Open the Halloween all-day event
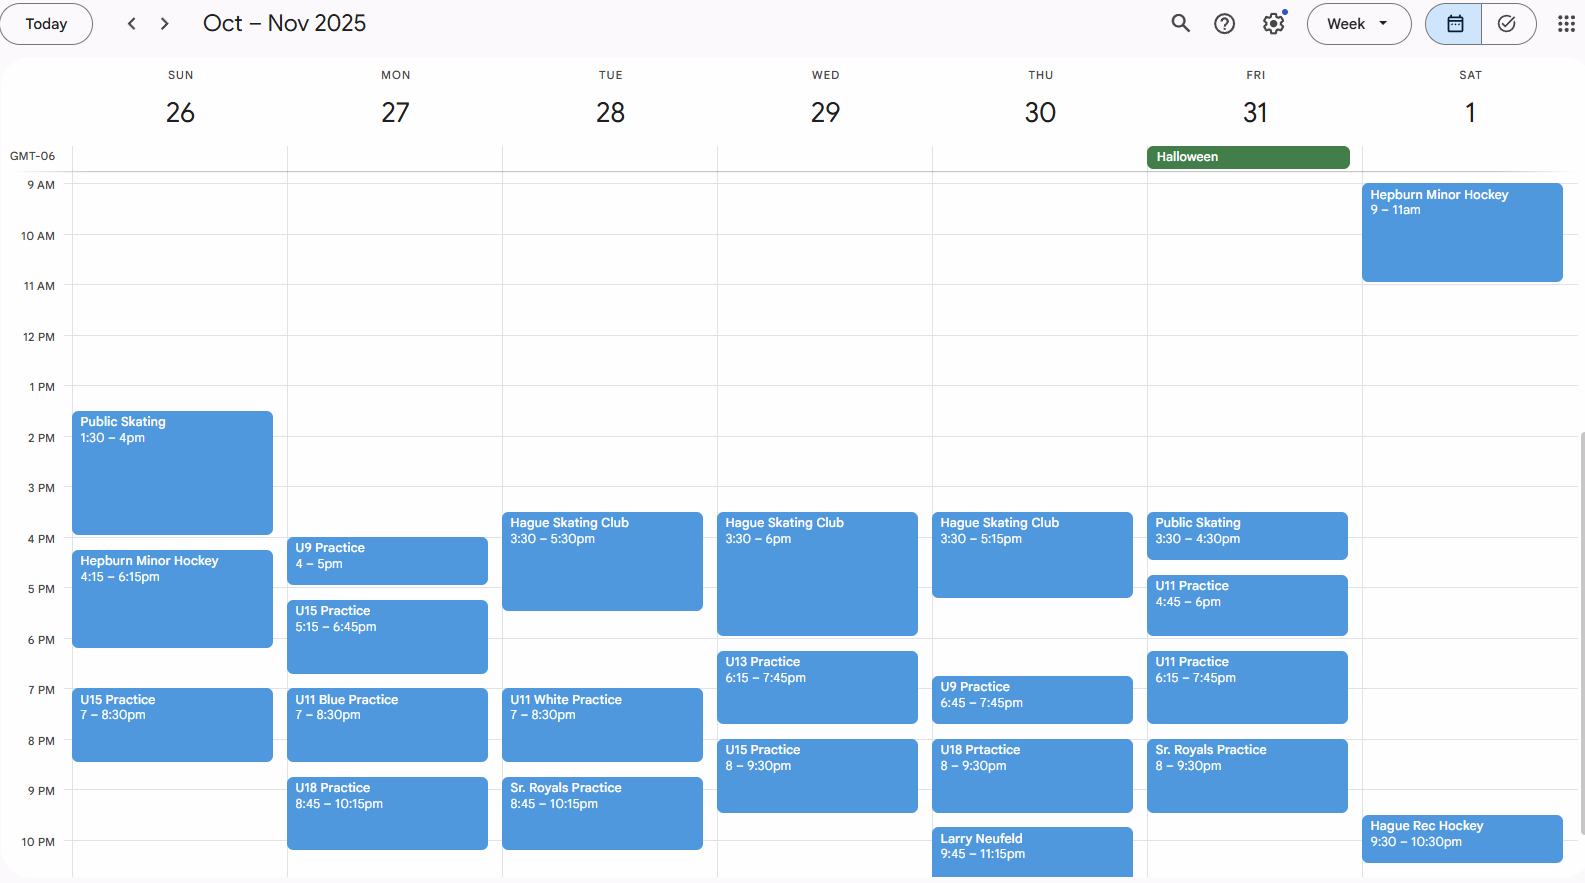 pyautogui.click(x=1247, y=157)
